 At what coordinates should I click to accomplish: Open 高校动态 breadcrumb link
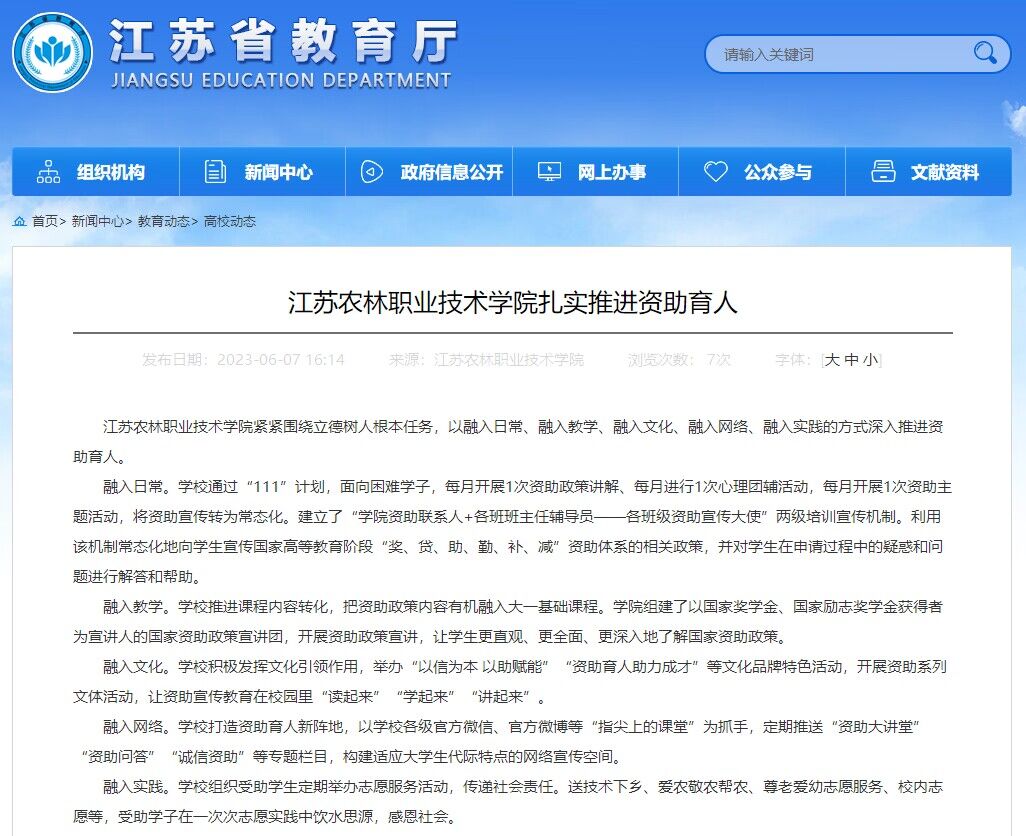tap(230, 221)
